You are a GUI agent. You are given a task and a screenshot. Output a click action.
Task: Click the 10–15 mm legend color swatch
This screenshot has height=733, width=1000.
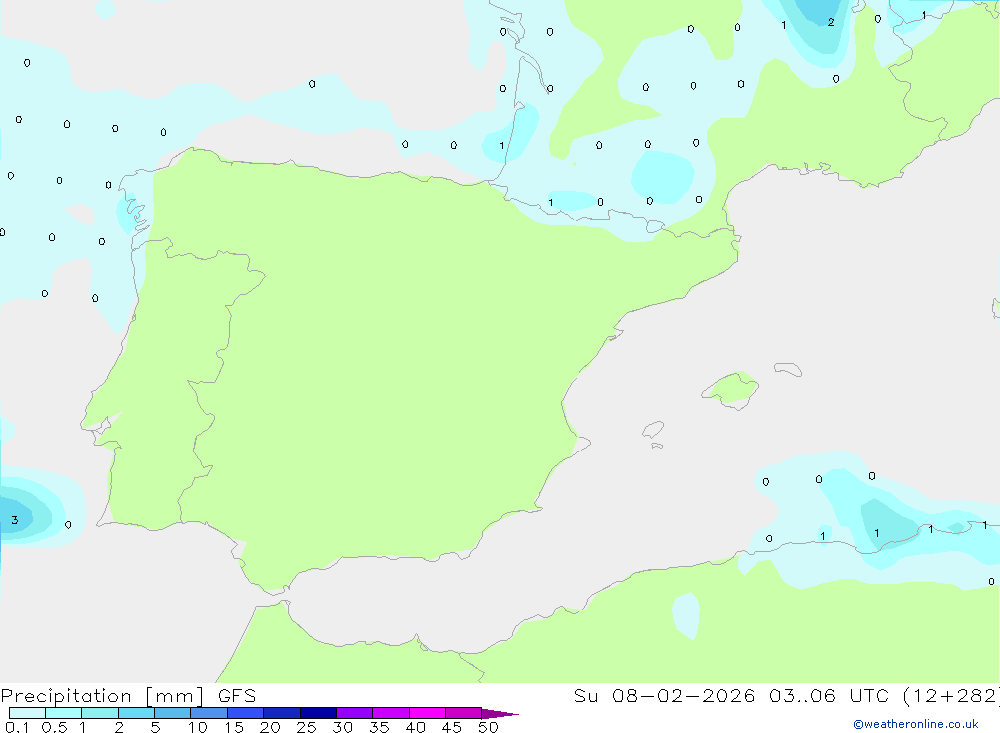209,713
